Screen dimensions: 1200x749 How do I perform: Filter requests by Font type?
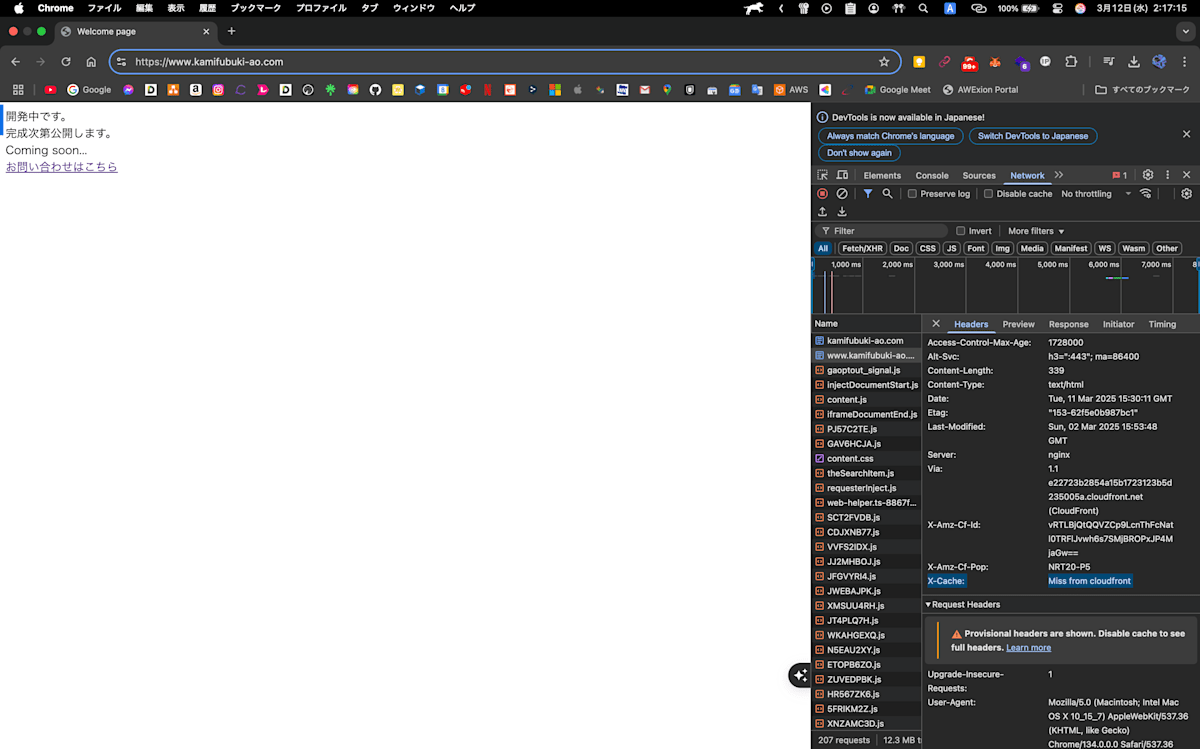pos(976,248)
